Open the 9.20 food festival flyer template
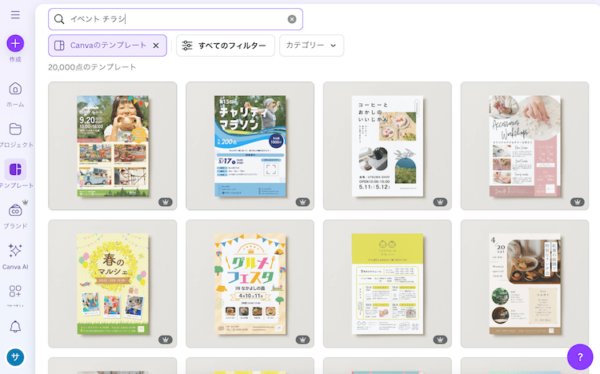Viewport: 600px width, 374px height. 112,146
